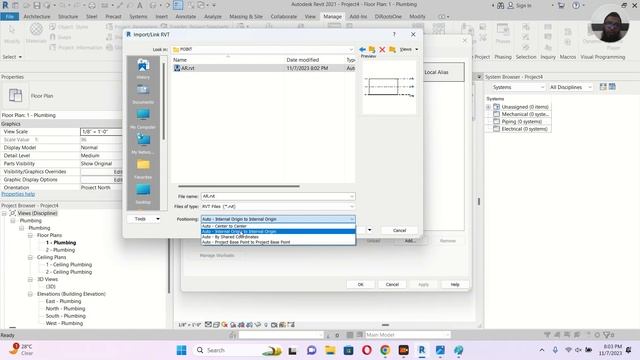Toggle the Electrical systems checkbox in System Browser
The width and height of the screenshot is (640, 360).
coord(496,129)
